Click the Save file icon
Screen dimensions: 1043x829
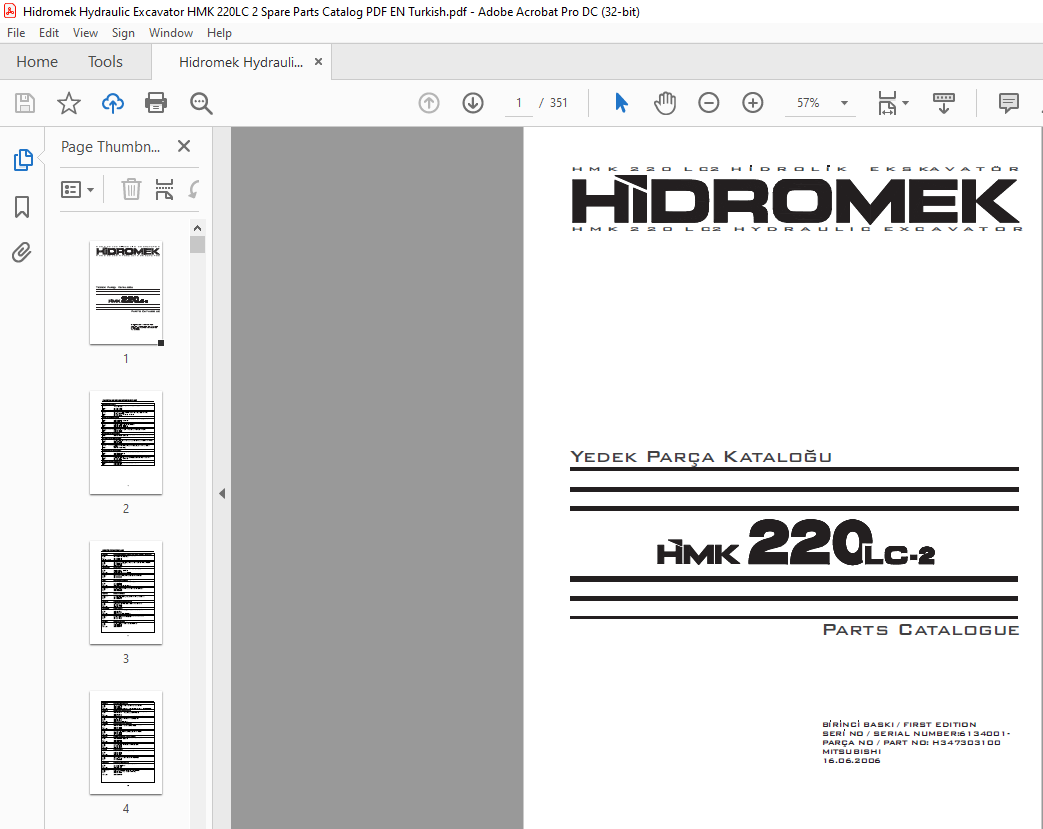[25, 103]
